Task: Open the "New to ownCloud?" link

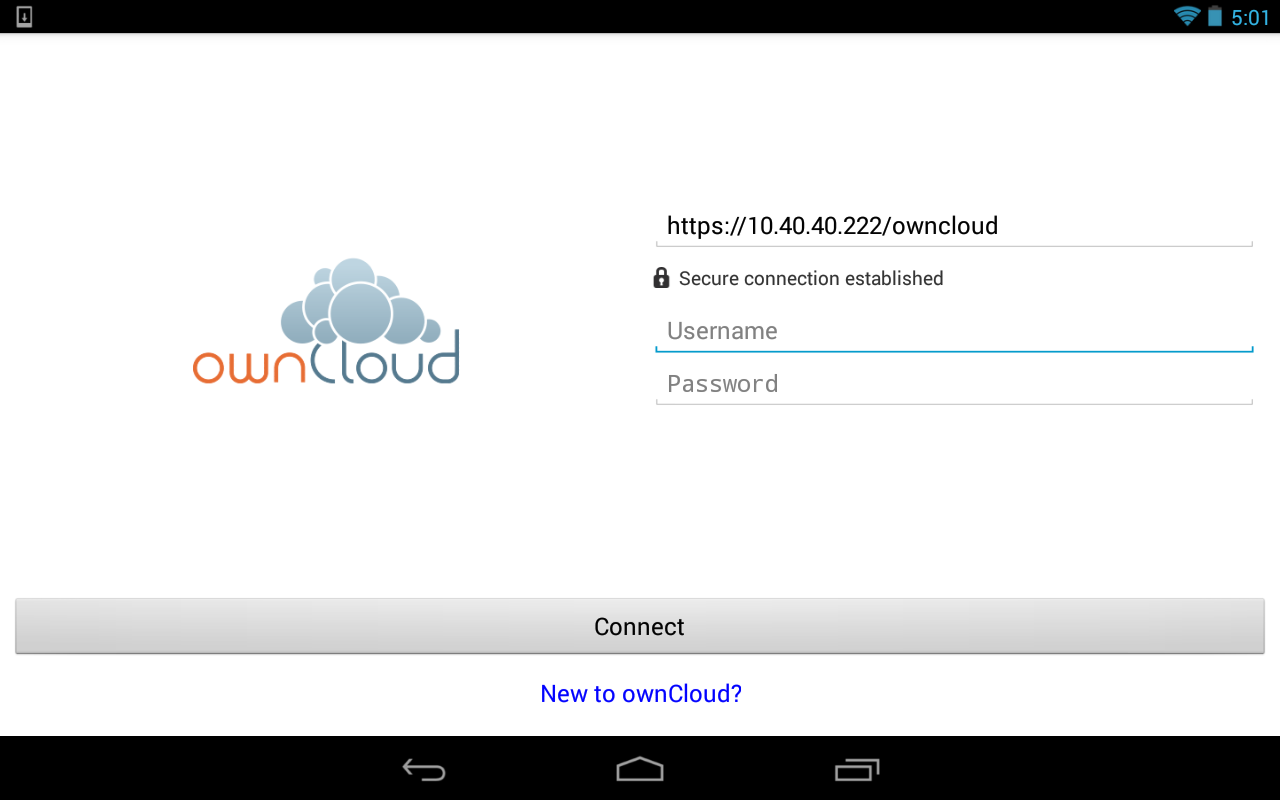Action: click(x=641, y=693)
